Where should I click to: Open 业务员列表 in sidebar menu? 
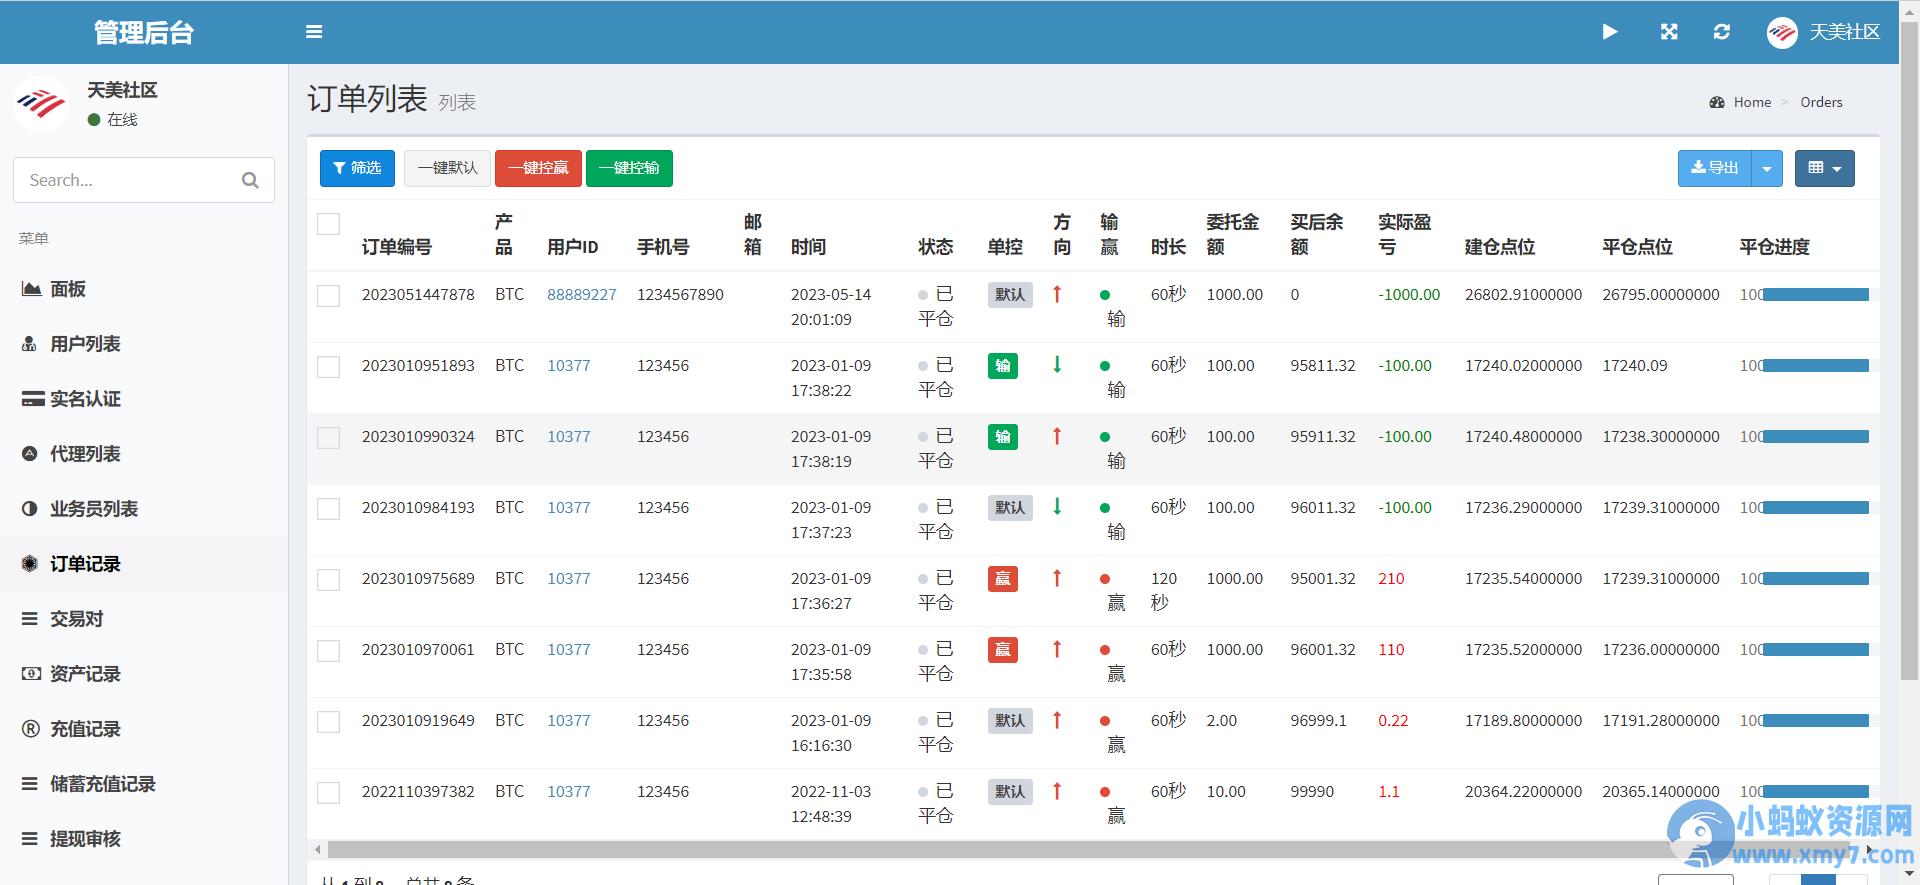[x=144, y=509]
